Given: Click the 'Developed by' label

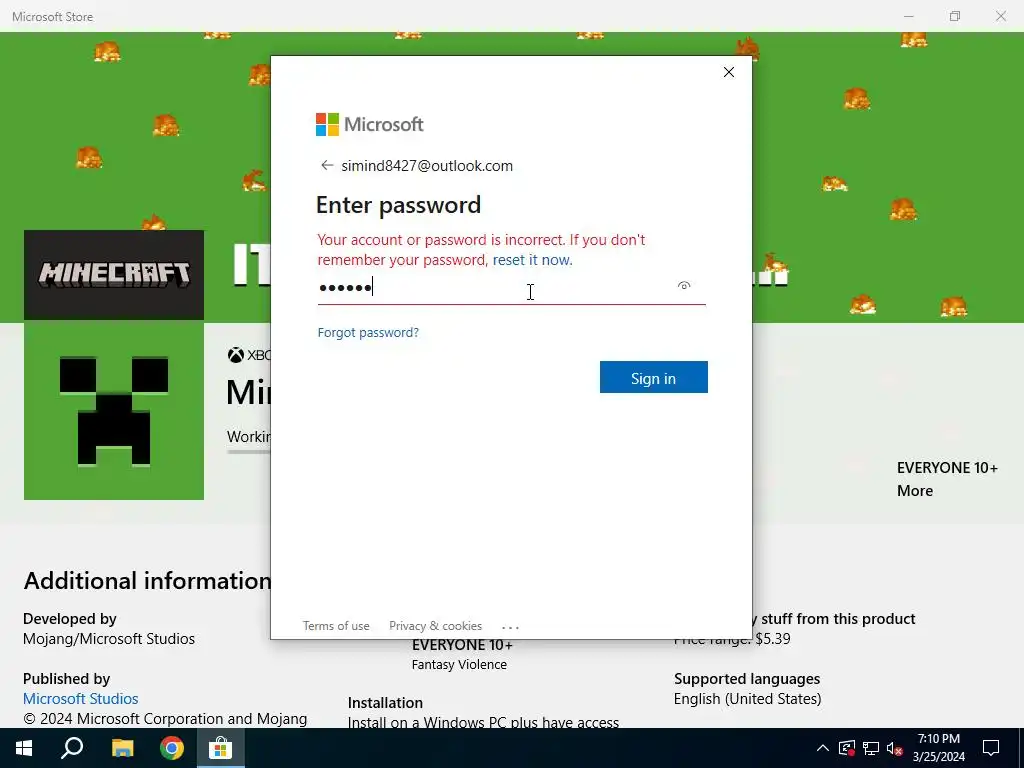Looking at the screenshot, I should [x=69, y=619].
